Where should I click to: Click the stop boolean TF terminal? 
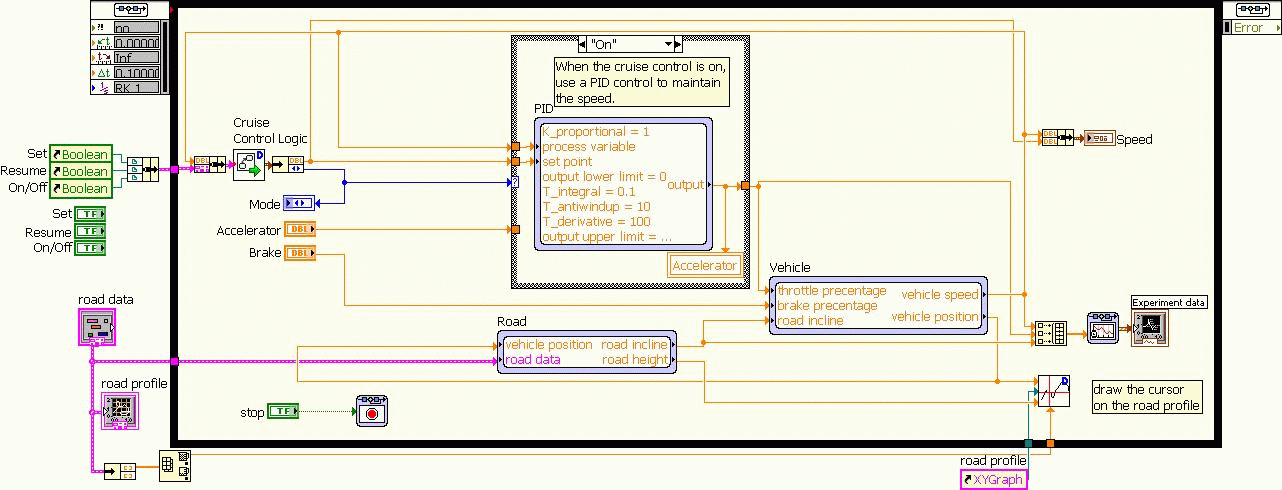(x=283, y=411)
